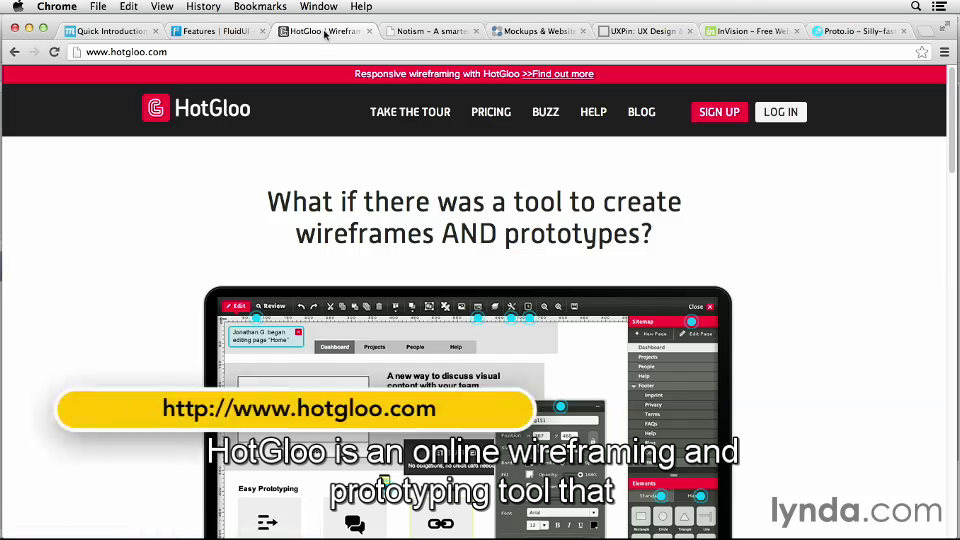The height and width of the screenshot is (540, 960).
Task: Open Spotlight search in the menu bar
Action: 916,6
